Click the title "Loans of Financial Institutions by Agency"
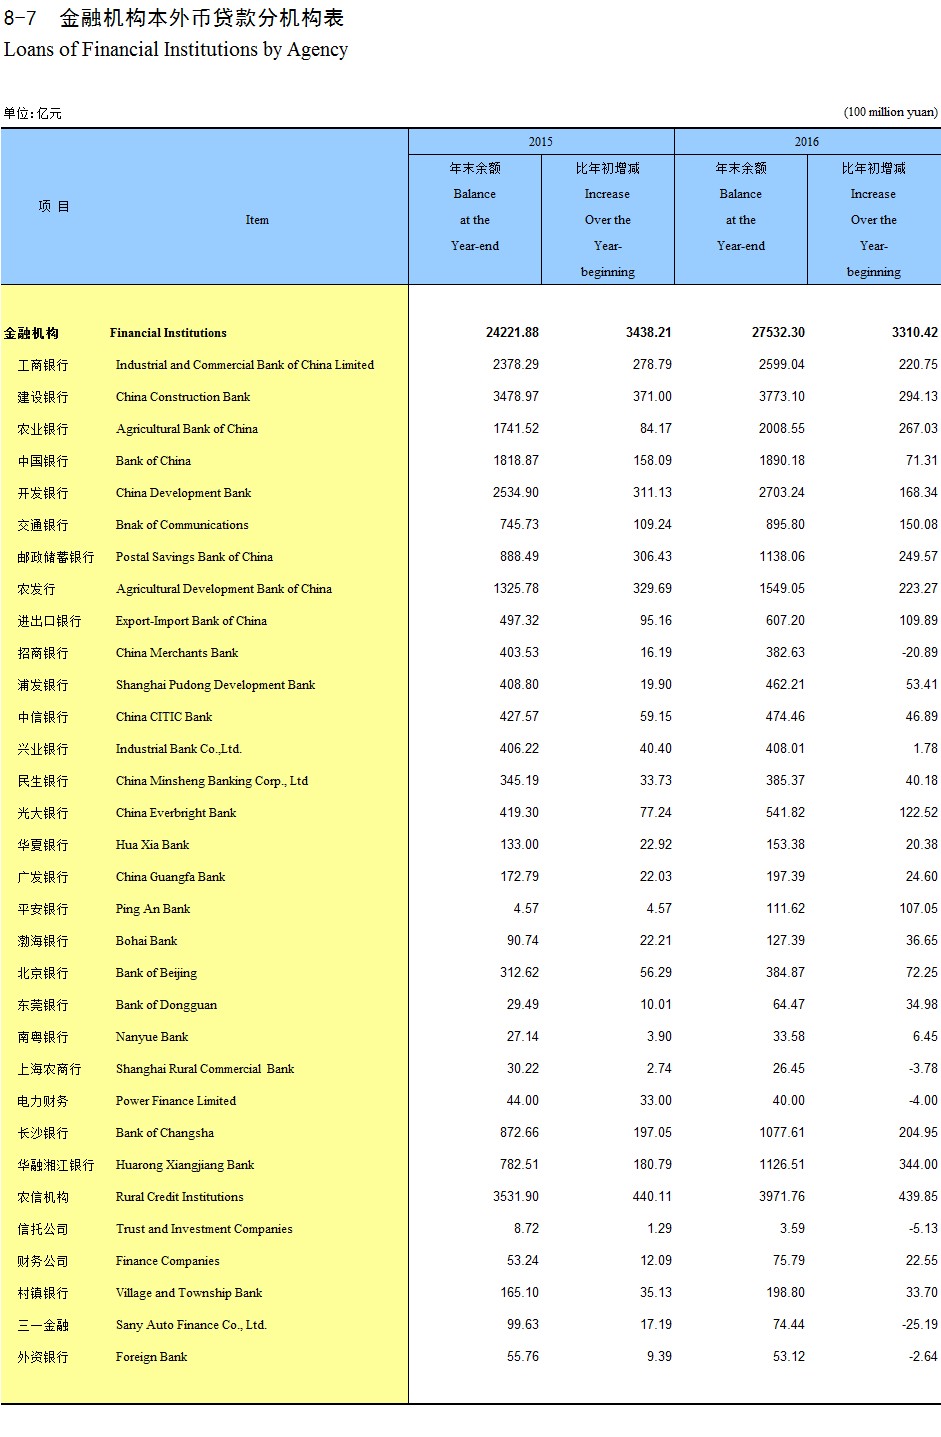941x1437 pixels. tap(176, 49)
